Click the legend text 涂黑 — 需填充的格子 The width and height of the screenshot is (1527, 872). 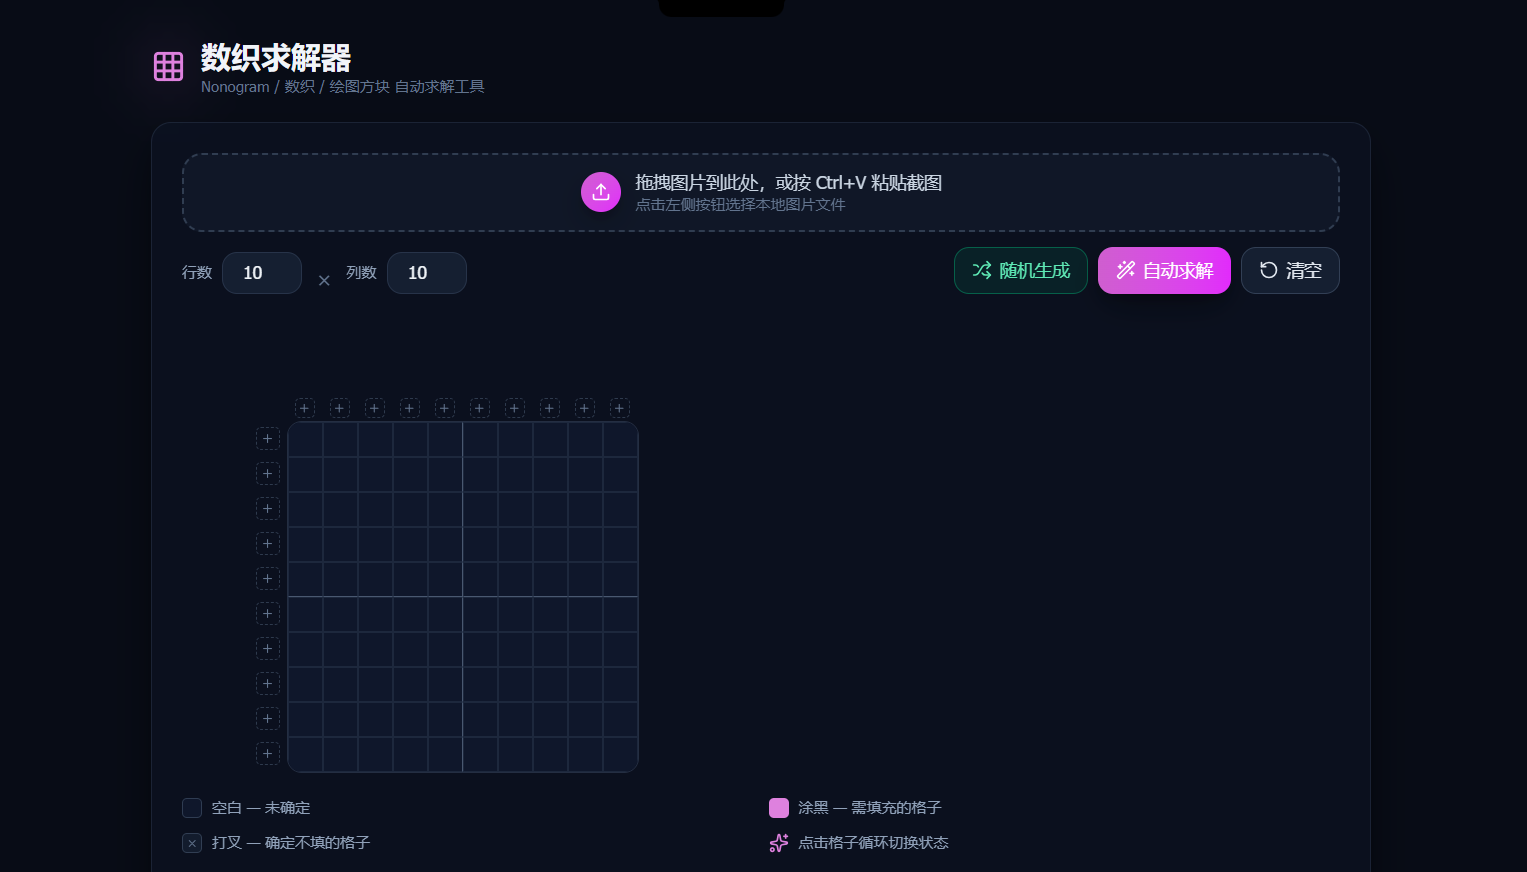[x=870, y=808]
